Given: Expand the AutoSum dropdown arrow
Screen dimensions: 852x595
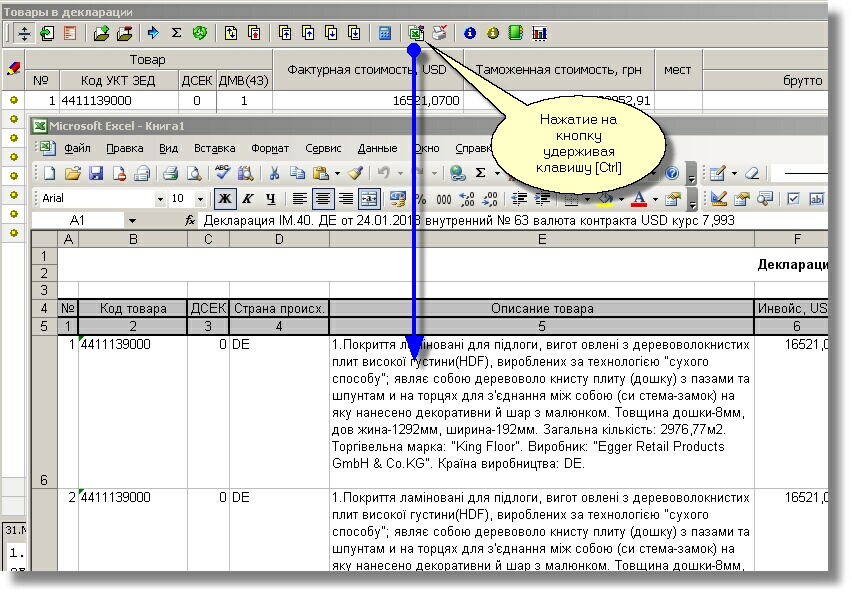Looking at the screenshot, I should [497, 174].
